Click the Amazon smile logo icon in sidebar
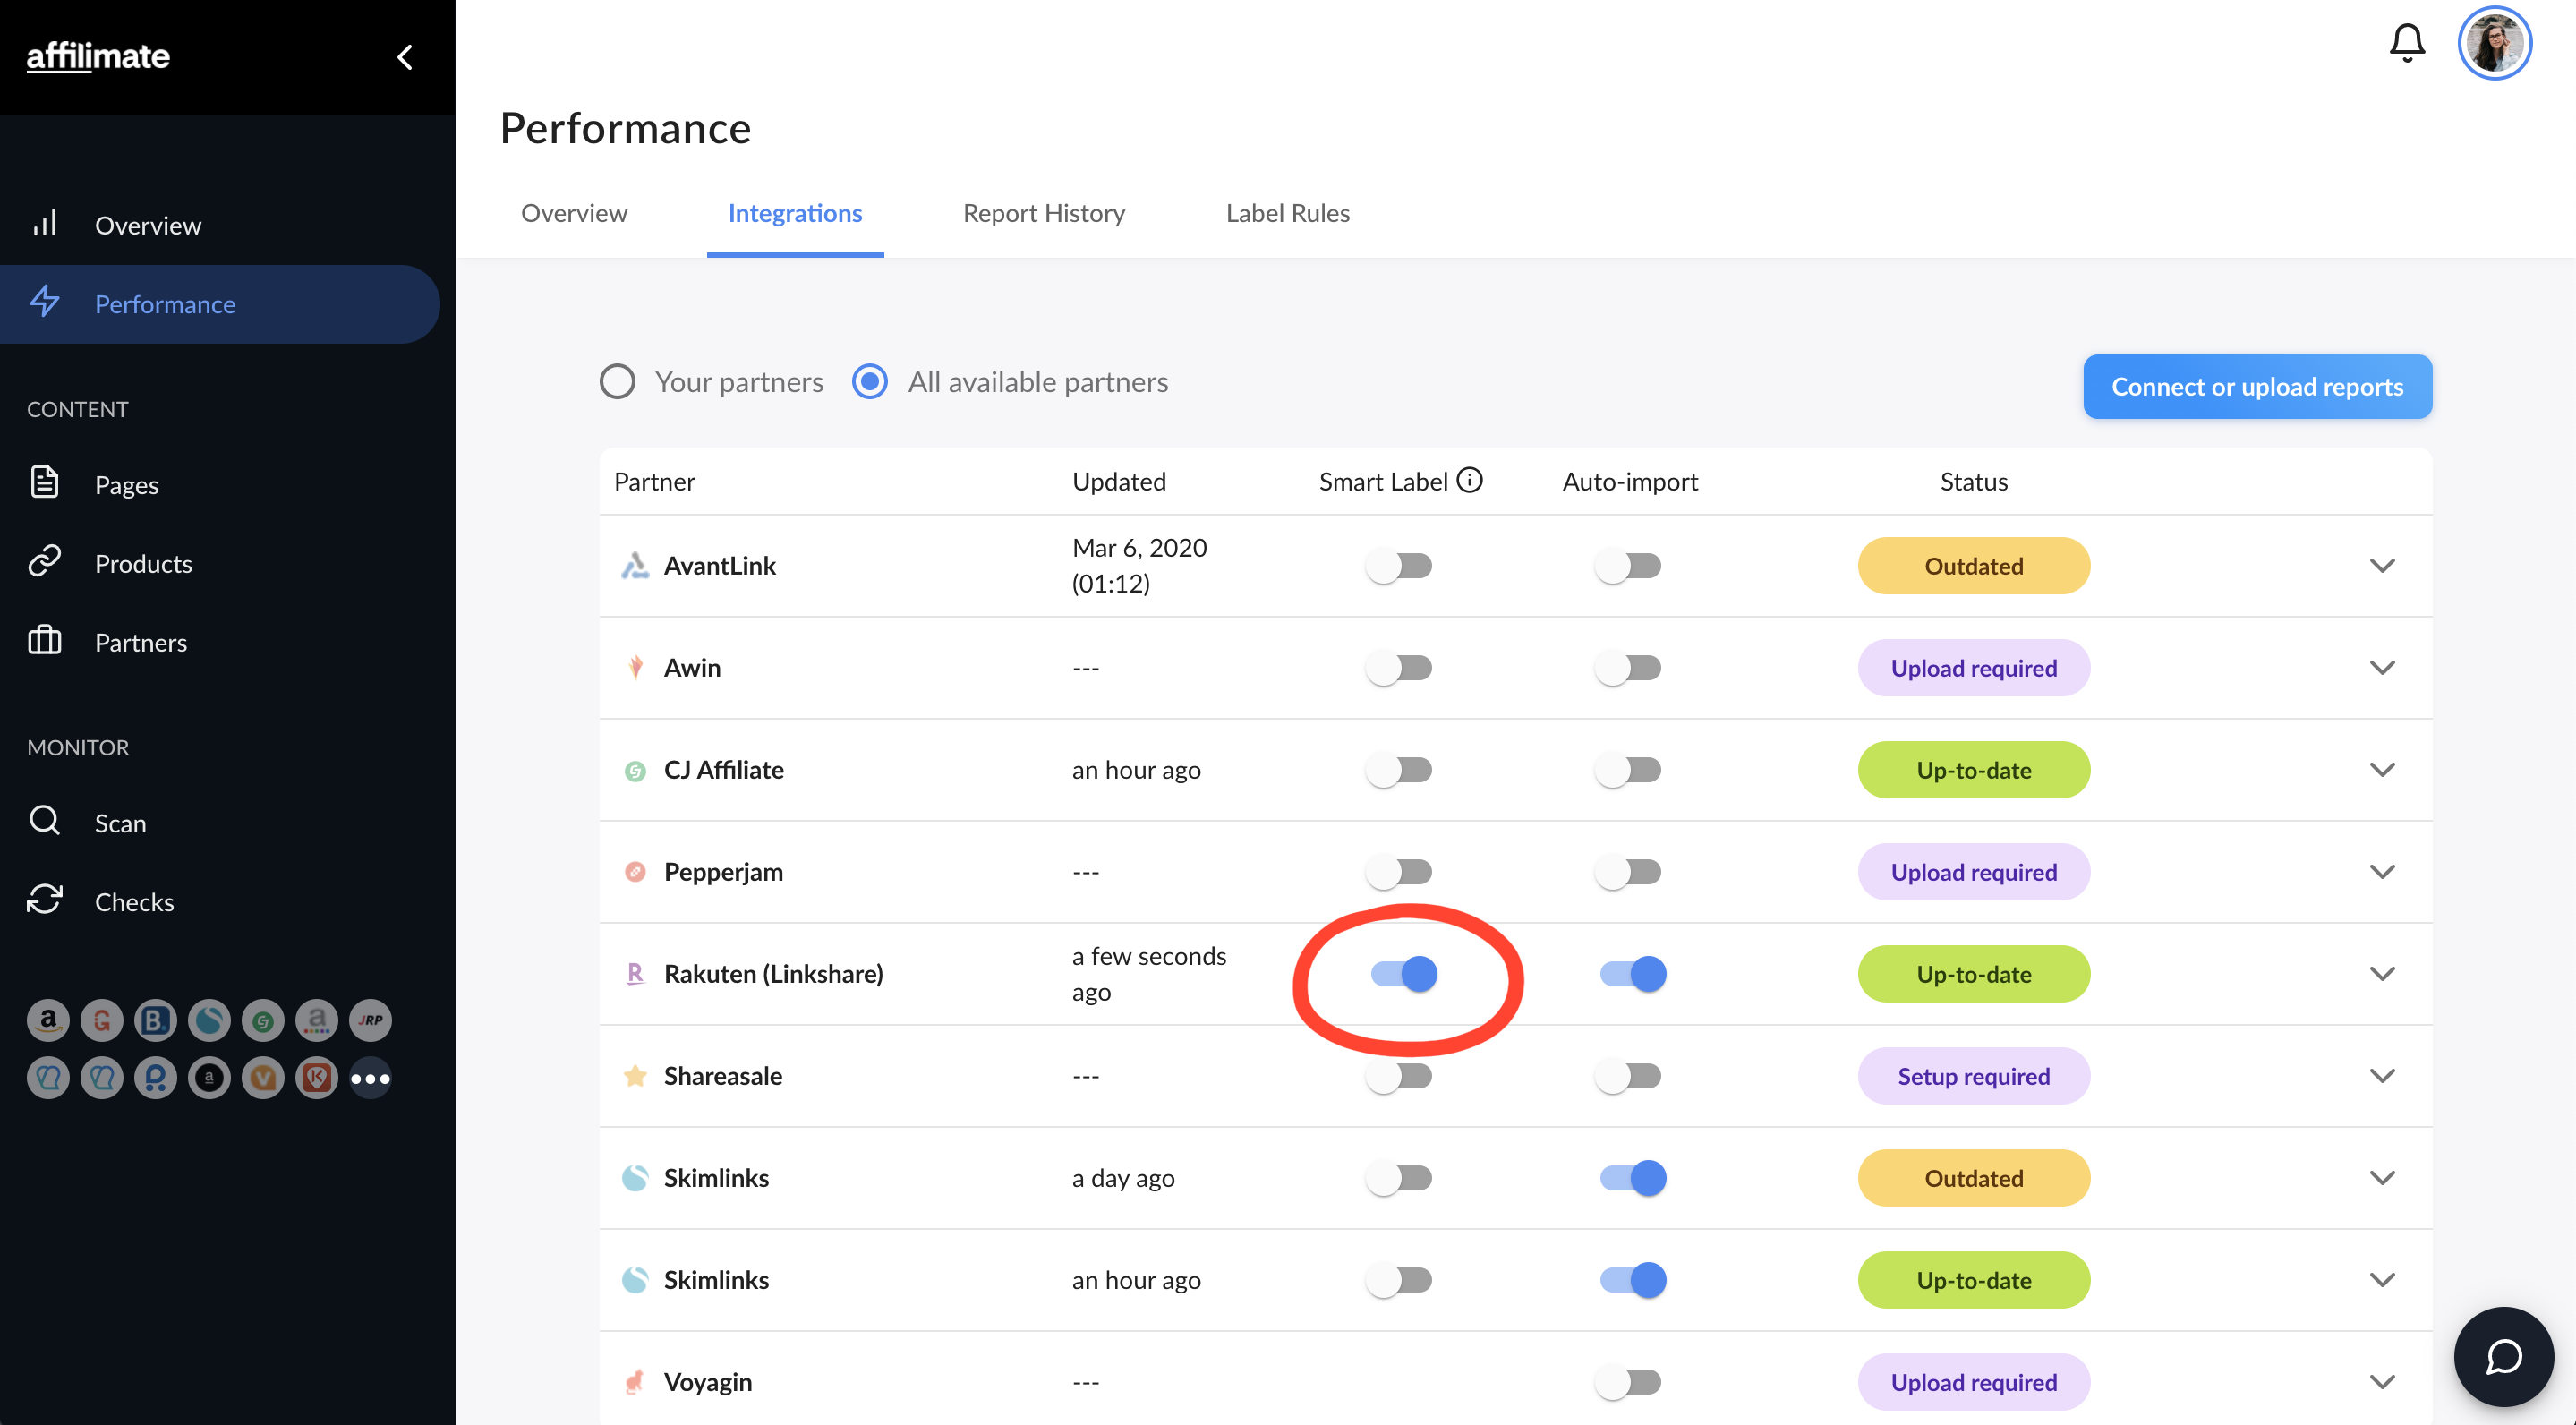This screenshot has width=2576, height=1425. click(x=48, y=1020)
